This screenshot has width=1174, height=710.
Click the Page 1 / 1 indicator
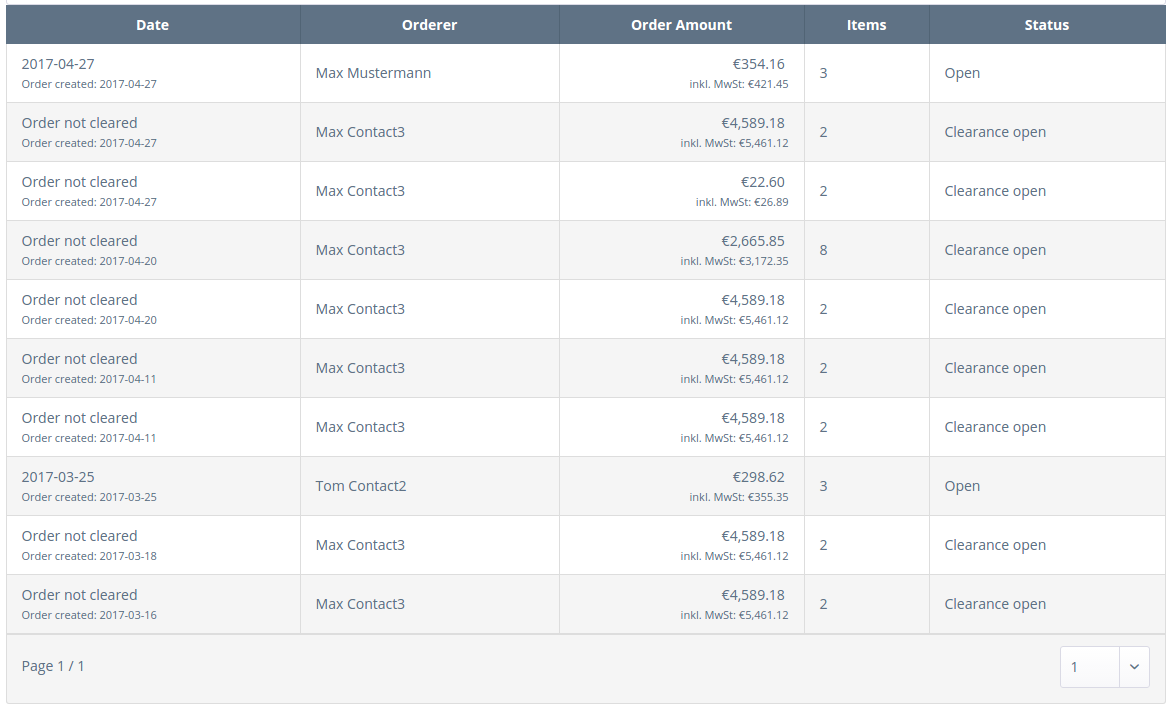pos(53,666)
